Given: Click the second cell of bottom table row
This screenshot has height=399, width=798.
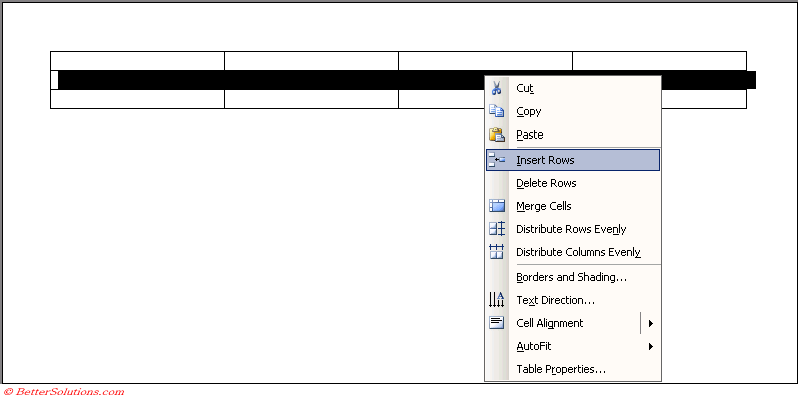Looking at the screenshot, I should (x=311, y=99).
